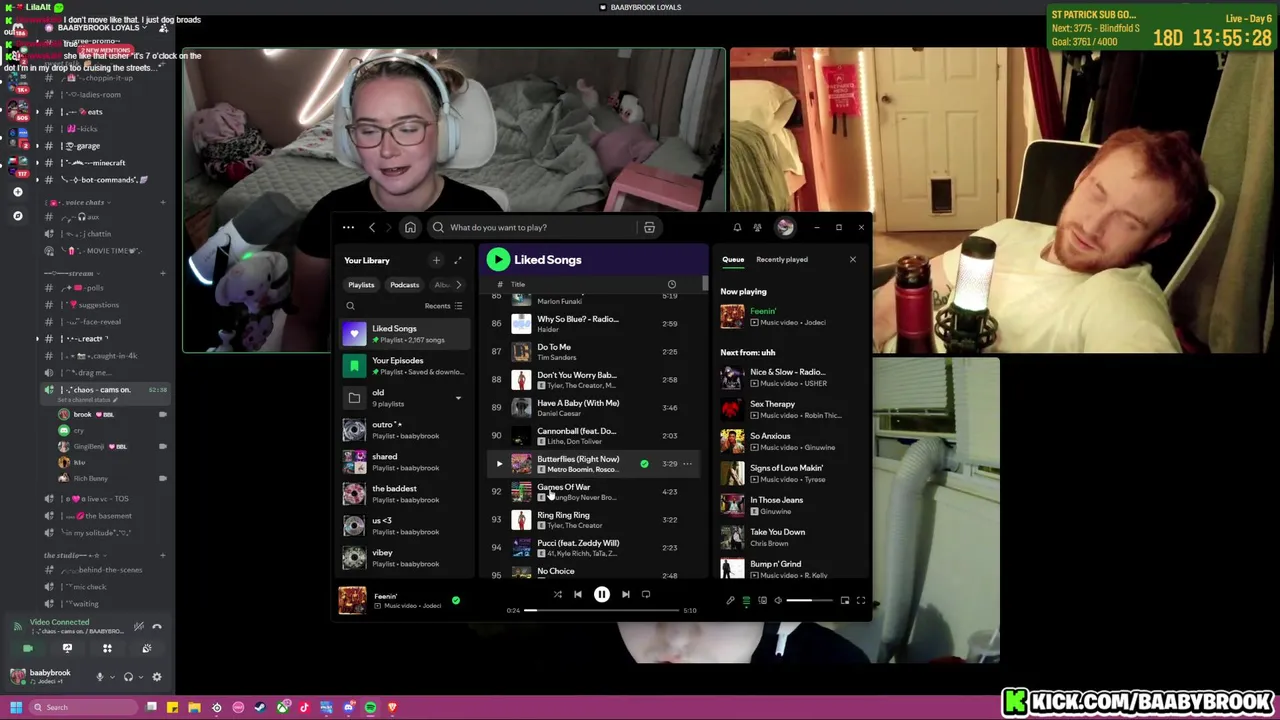Expand the 'old' playlist folder
This screenshot has height=720, width=1280.
click(x=458, y=398)
